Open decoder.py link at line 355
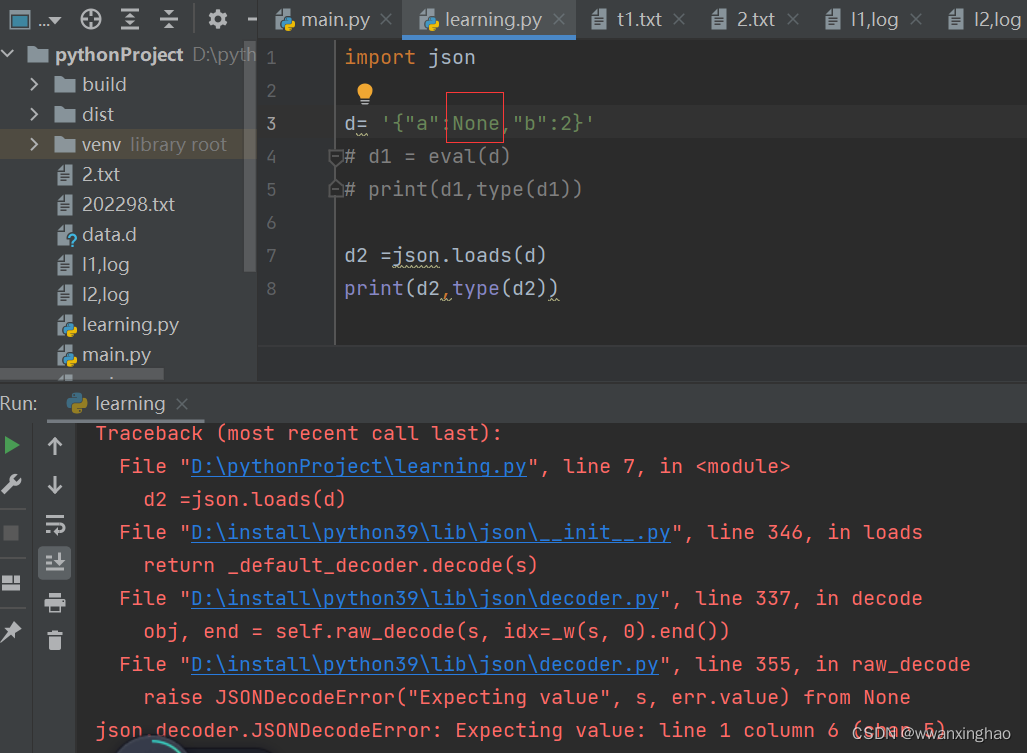This screenshot has height=753, width=1027. click(x=424, y=665)
